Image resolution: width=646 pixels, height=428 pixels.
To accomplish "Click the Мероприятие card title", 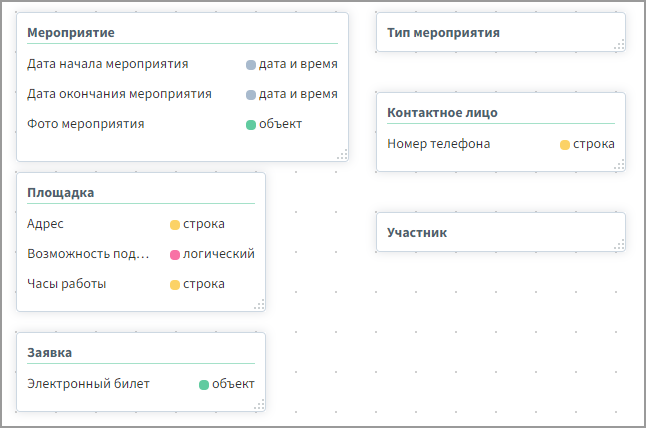I will (71, 33).
